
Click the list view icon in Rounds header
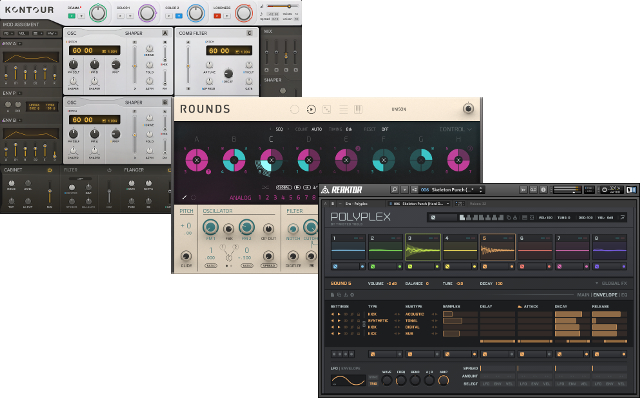(344, 109)
